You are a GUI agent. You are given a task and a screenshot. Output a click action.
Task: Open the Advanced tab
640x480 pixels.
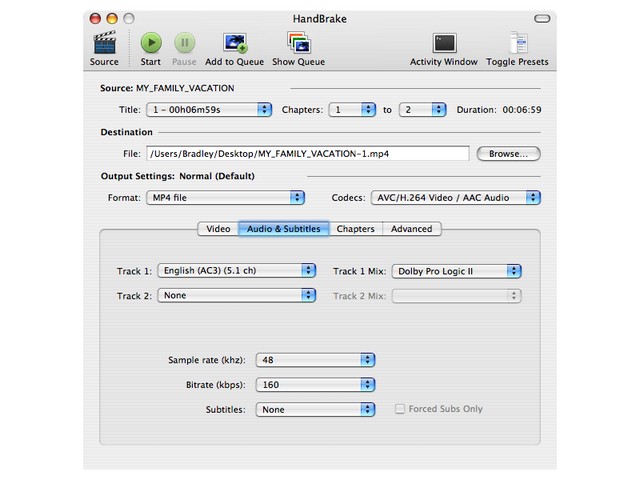411,229
